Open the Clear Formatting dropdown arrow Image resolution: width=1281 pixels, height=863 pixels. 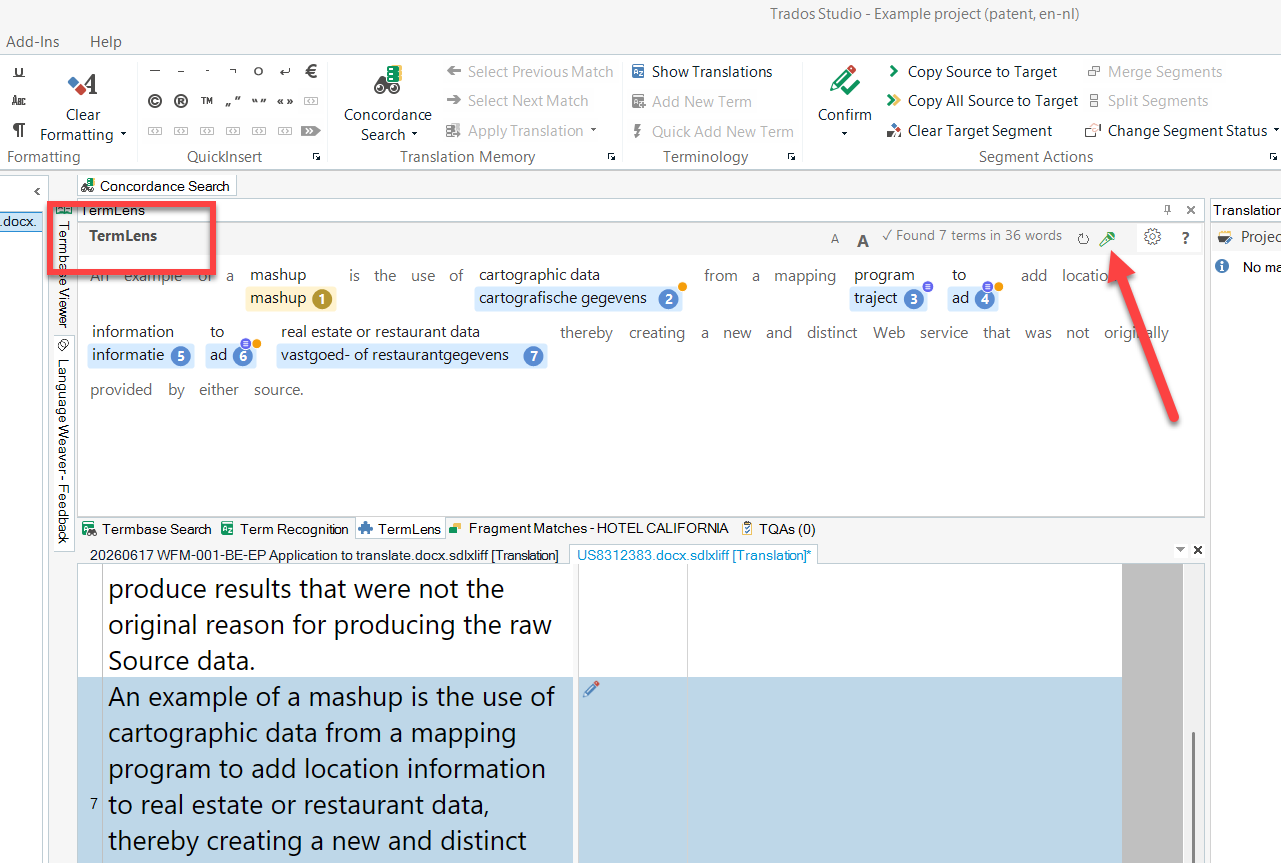coord(123,135)
